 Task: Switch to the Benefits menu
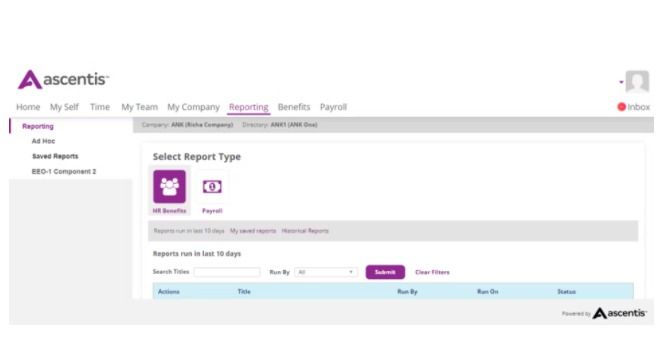coord(294,107)
